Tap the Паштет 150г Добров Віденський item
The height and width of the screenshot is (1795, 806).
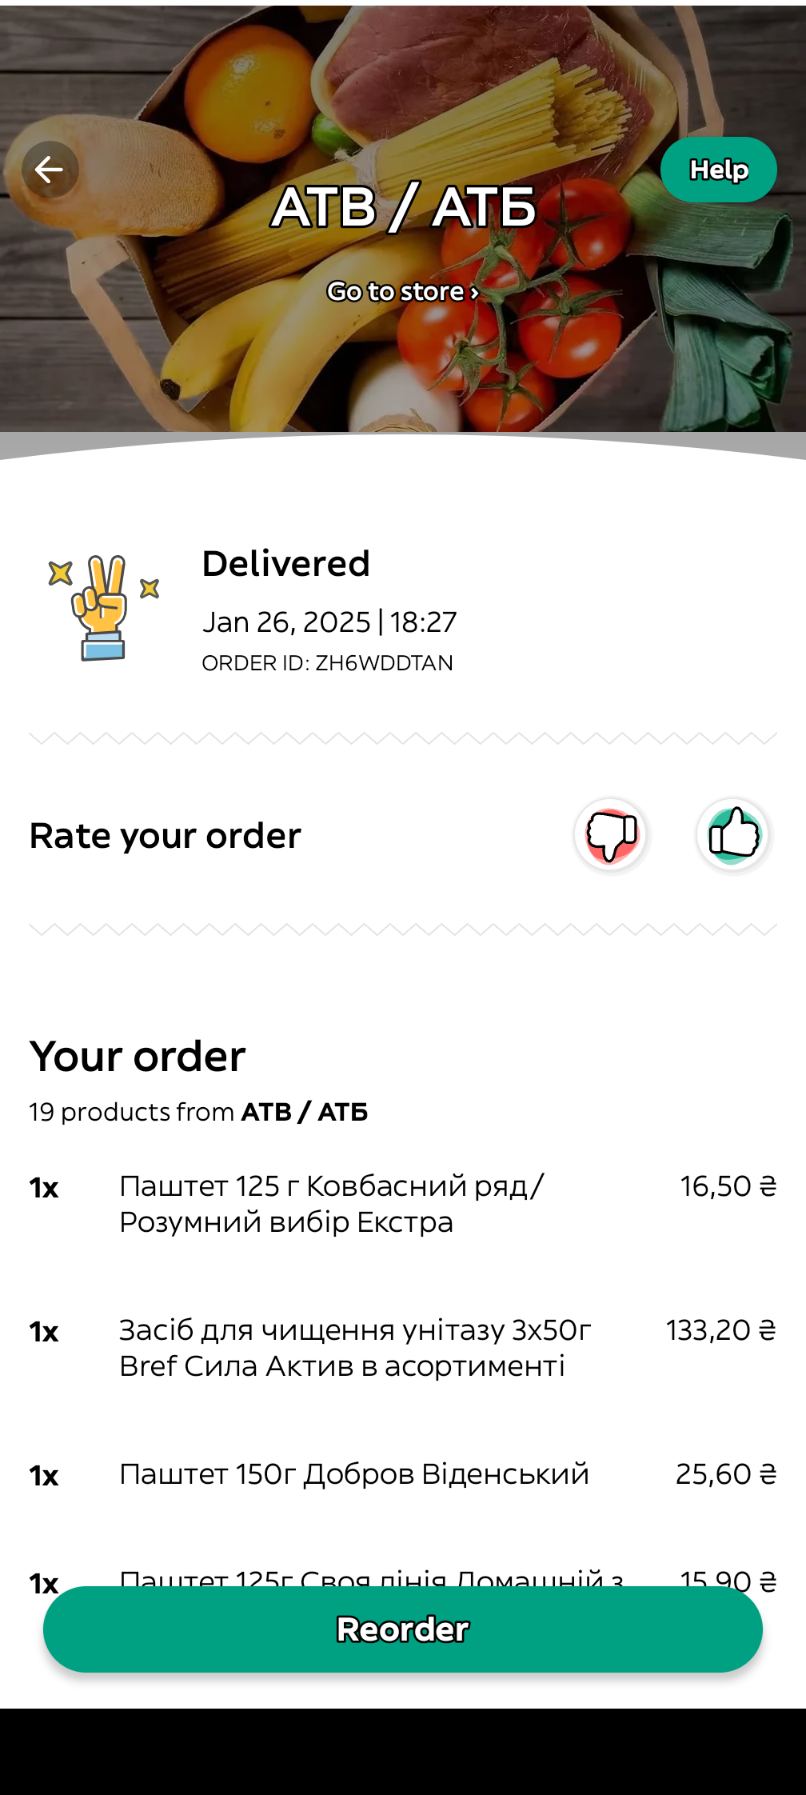(x=354, y=1474)
